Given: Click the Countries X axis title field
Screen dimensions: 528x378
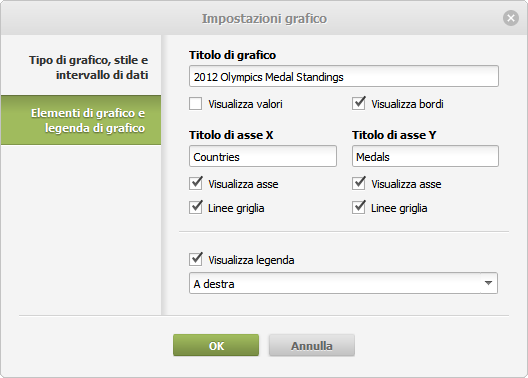Looking at the screenshot, I should [263, 156].
